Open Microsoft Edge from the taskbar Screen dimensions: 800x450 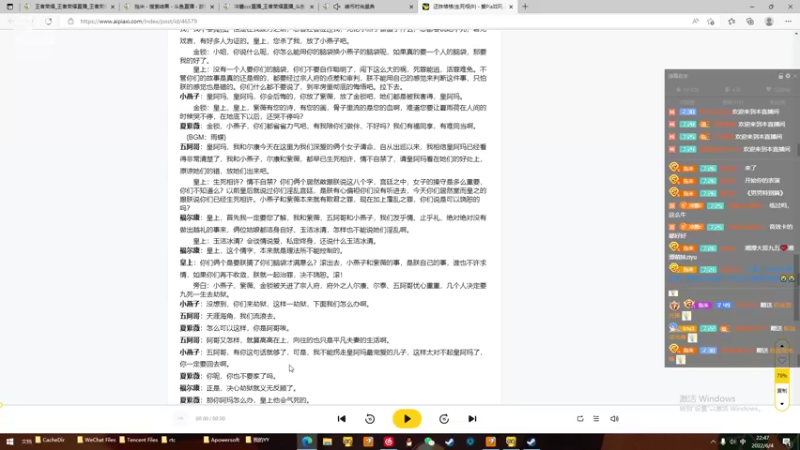(x=307, y=442)
